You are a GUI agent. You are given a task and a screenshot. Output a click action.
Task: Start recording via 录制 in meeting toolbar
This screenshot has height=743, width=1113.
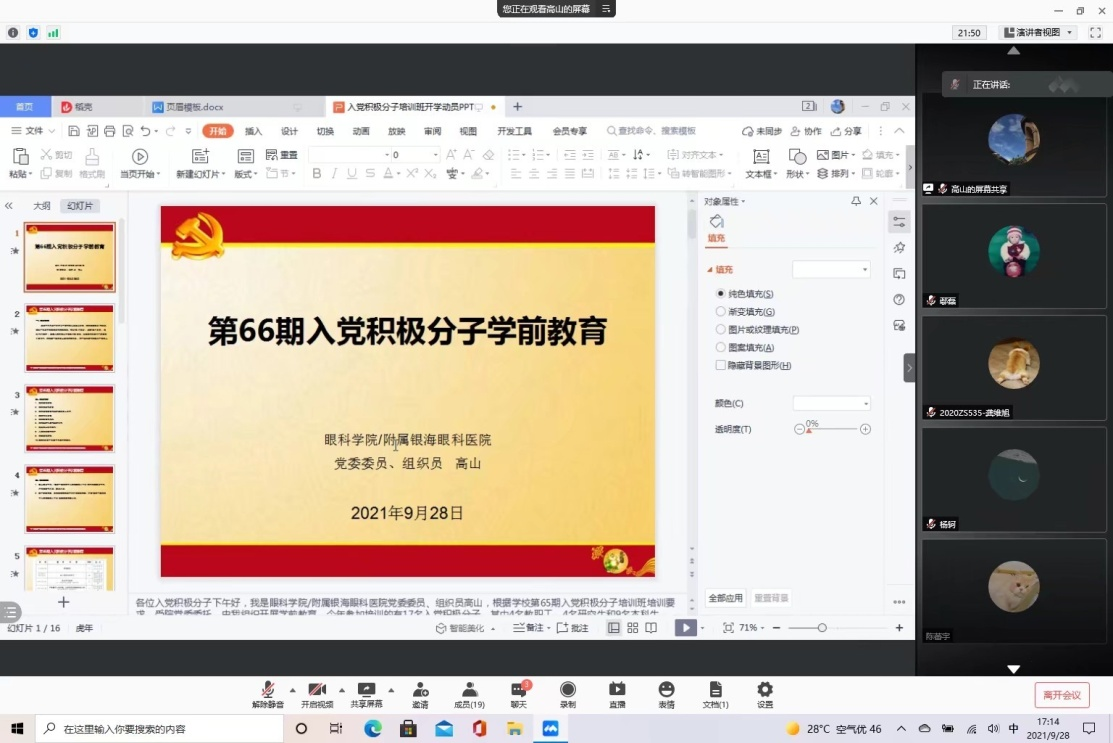point(568,693)
